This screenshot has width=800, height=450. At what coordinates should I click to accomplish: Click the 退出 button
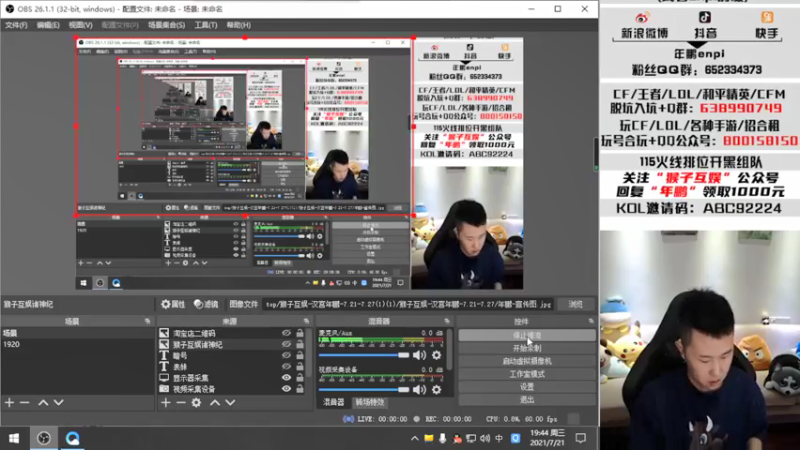pos(527,399)
